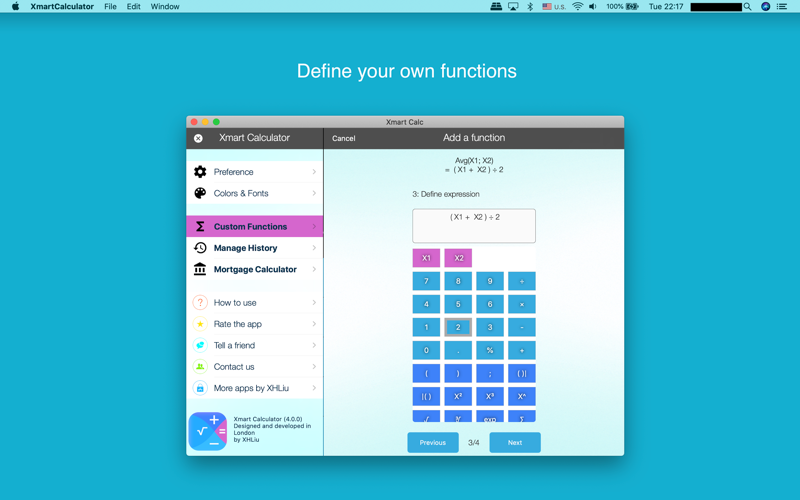Insert the X1 variable
The height and width of the screenshot is (500, 800).
tap(426, 258)
